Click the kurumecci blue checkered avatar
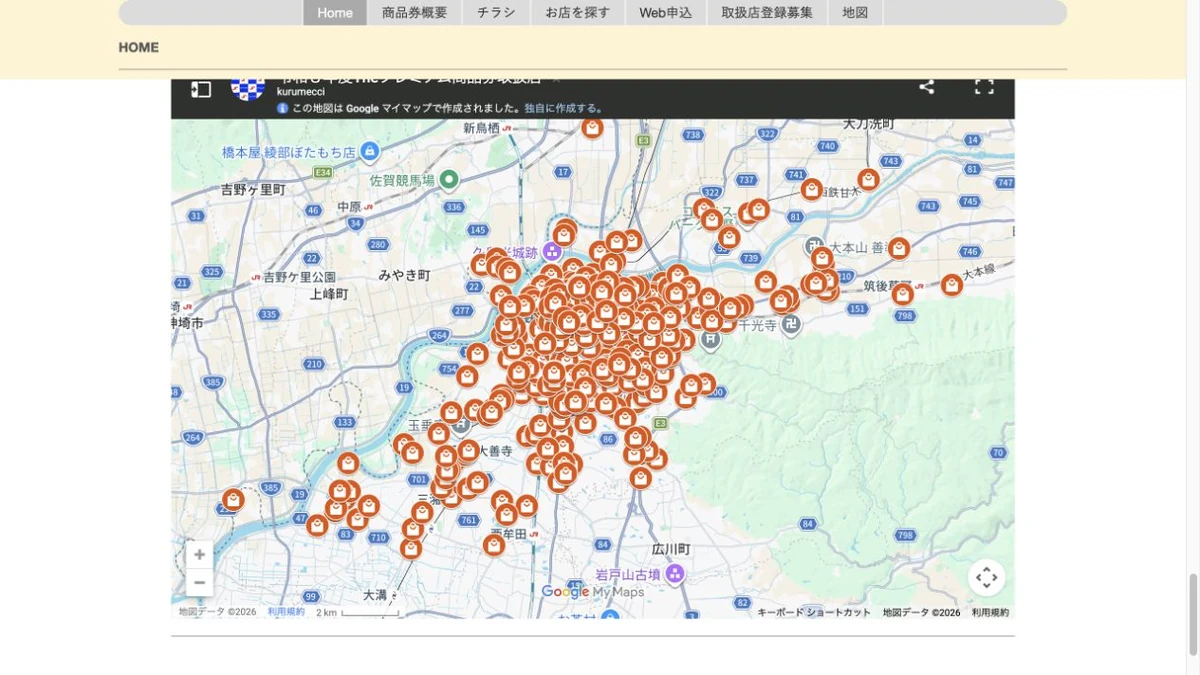The width and height of the screenshot is (1200, 675). [248, 88]
